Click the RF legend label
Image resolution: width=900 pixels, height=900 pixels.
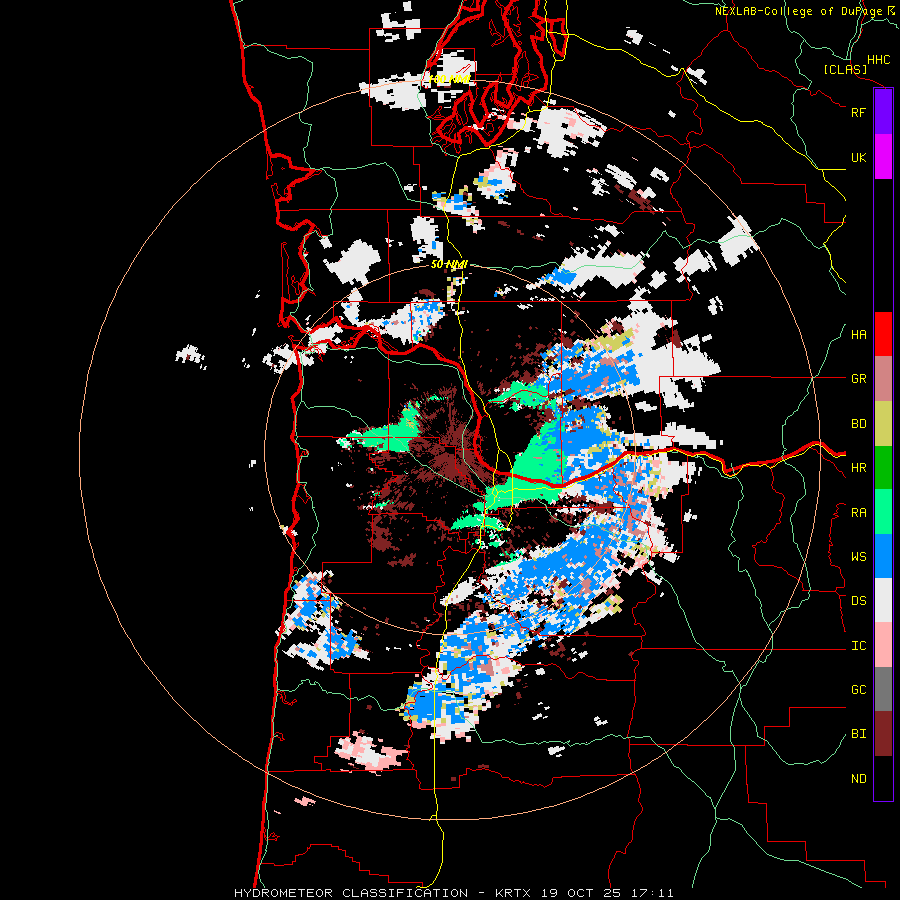(x=858, y=112)
